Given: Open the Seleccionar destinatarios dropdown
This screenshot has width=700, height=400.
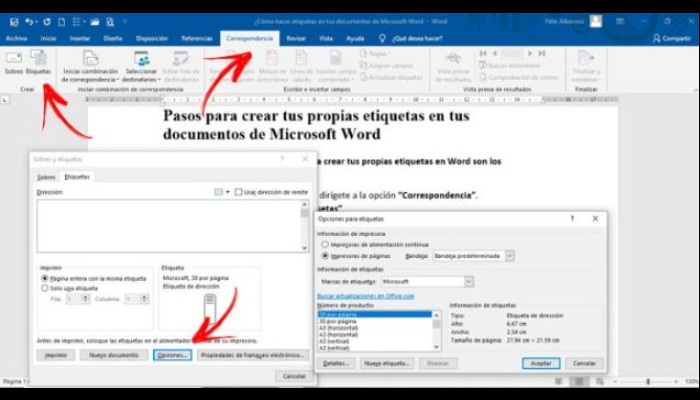Looking at the screenshot, I should (142, 67).
